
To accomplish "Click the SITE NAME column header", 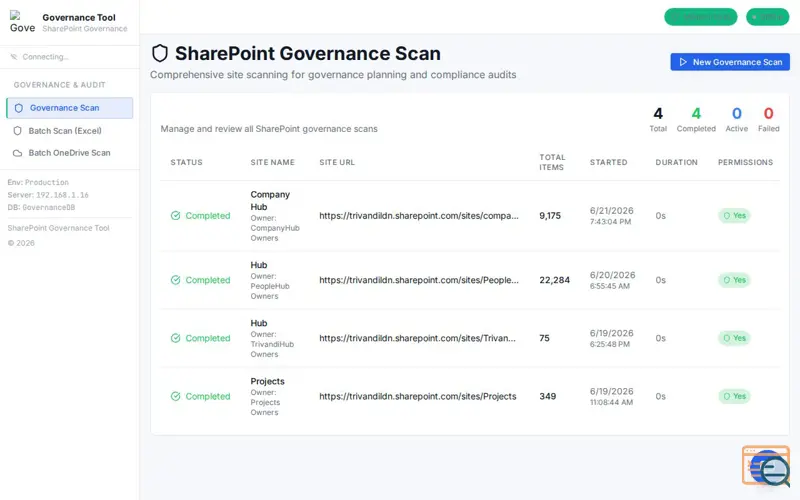I will coord(272,162).
